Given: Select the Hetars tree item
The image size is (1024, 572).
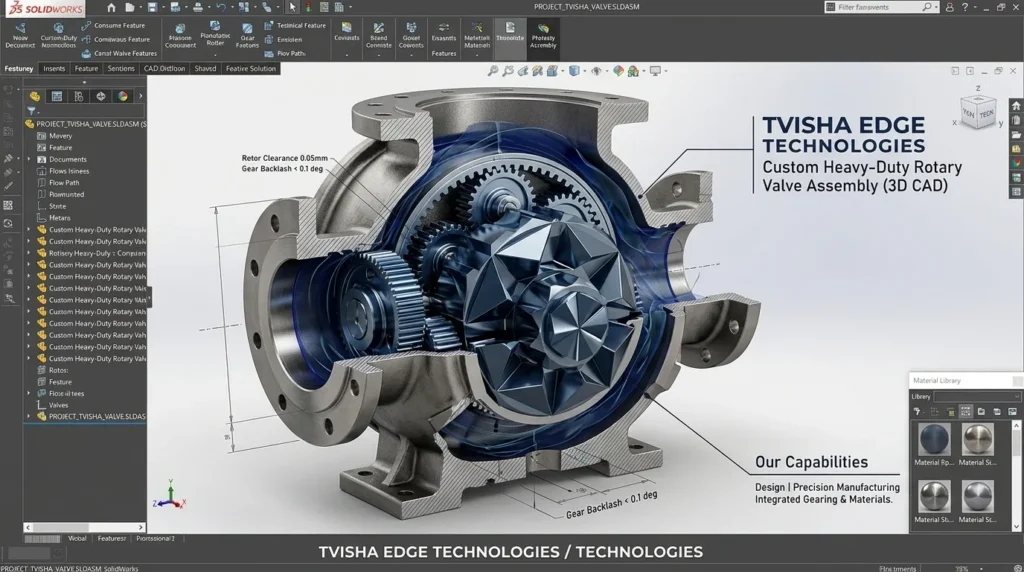Looking at the screenshot, I should pos(59,218).
